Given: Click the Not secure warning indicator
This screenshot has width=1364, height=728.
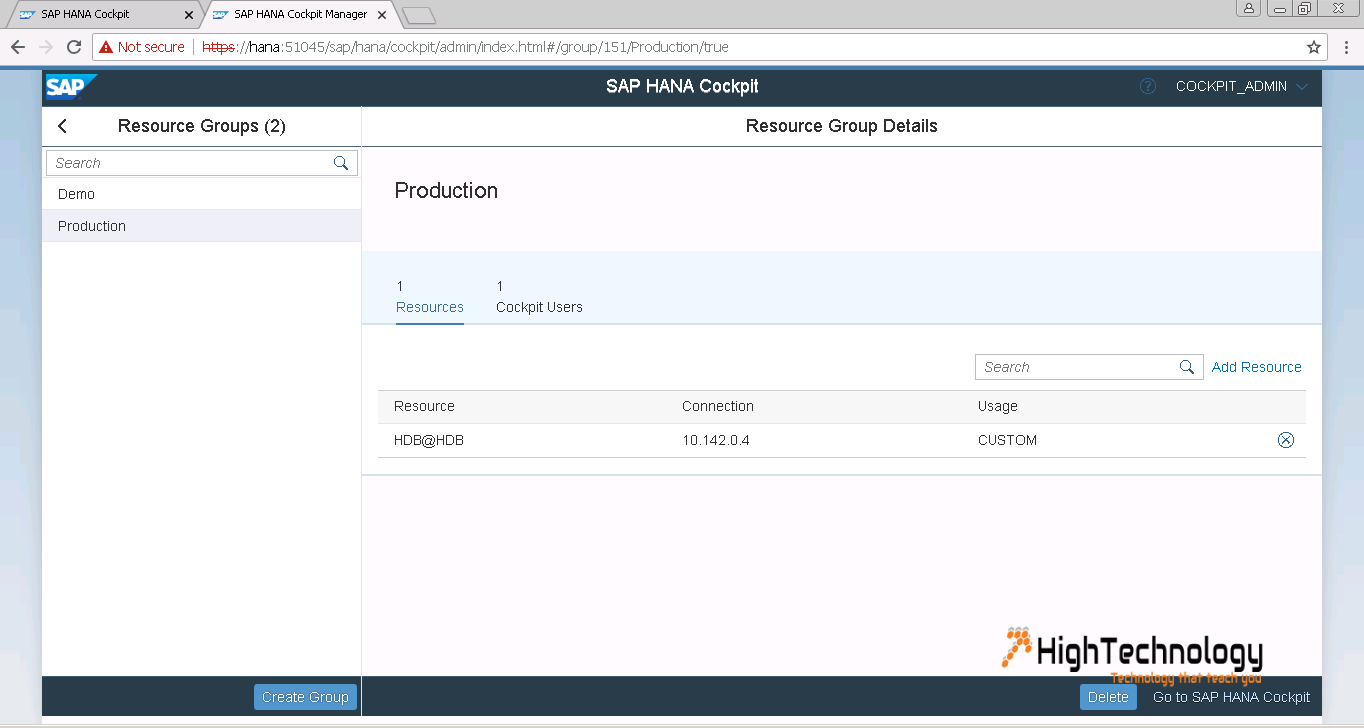Looking at the screenshot, I should (x=141, y=47).
